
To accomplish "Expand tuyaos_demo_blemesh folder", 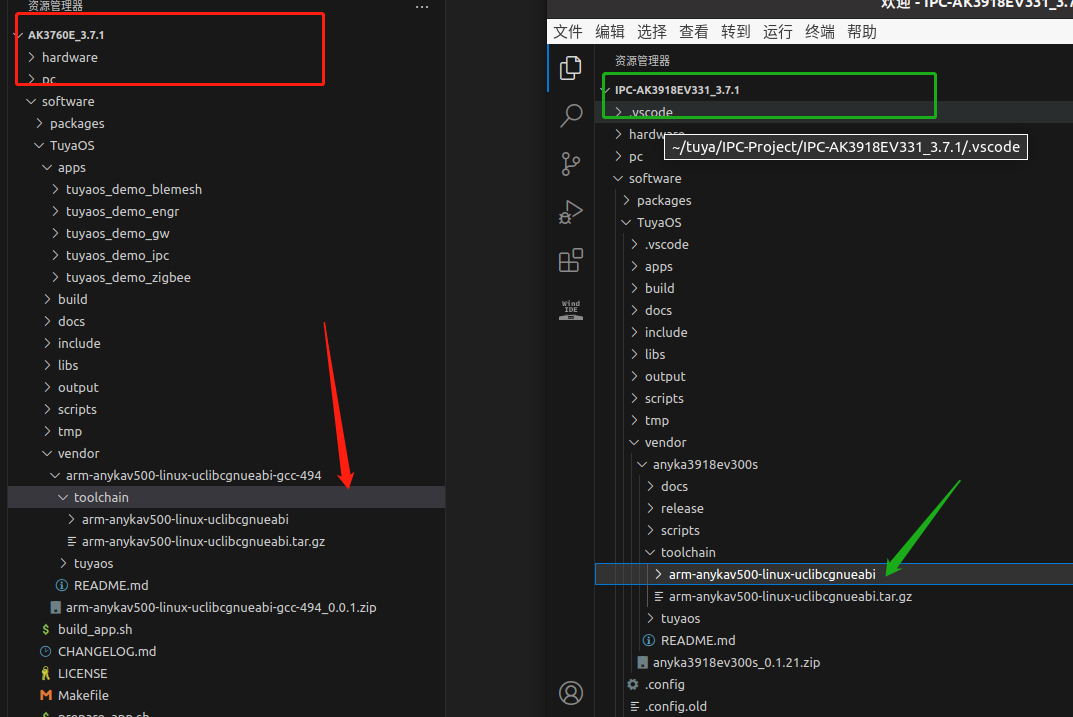I will (x=55, y=190).
